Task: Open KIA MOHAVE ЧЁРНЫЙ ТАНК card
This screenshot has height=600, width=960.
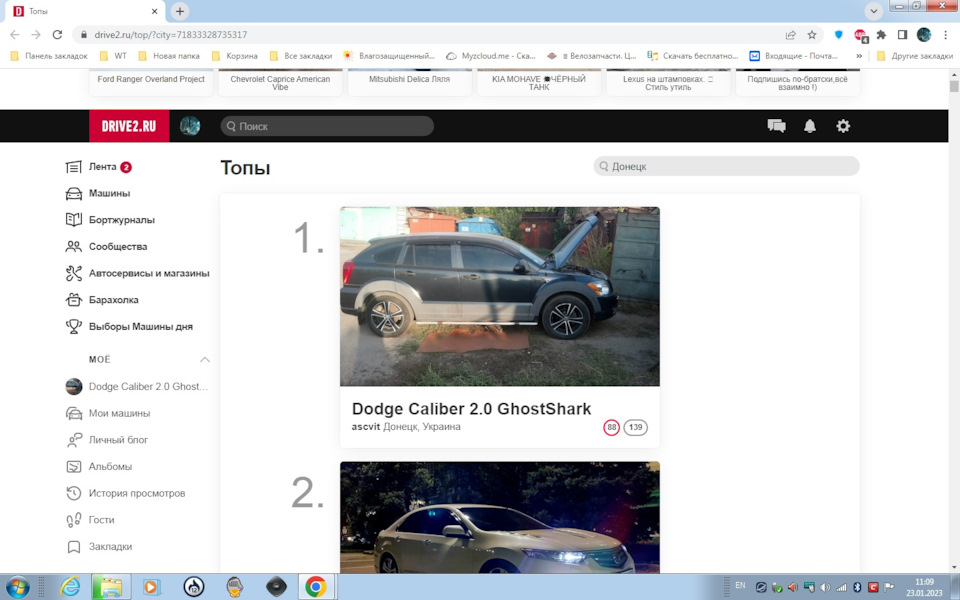Action: (x=539, y=82)
